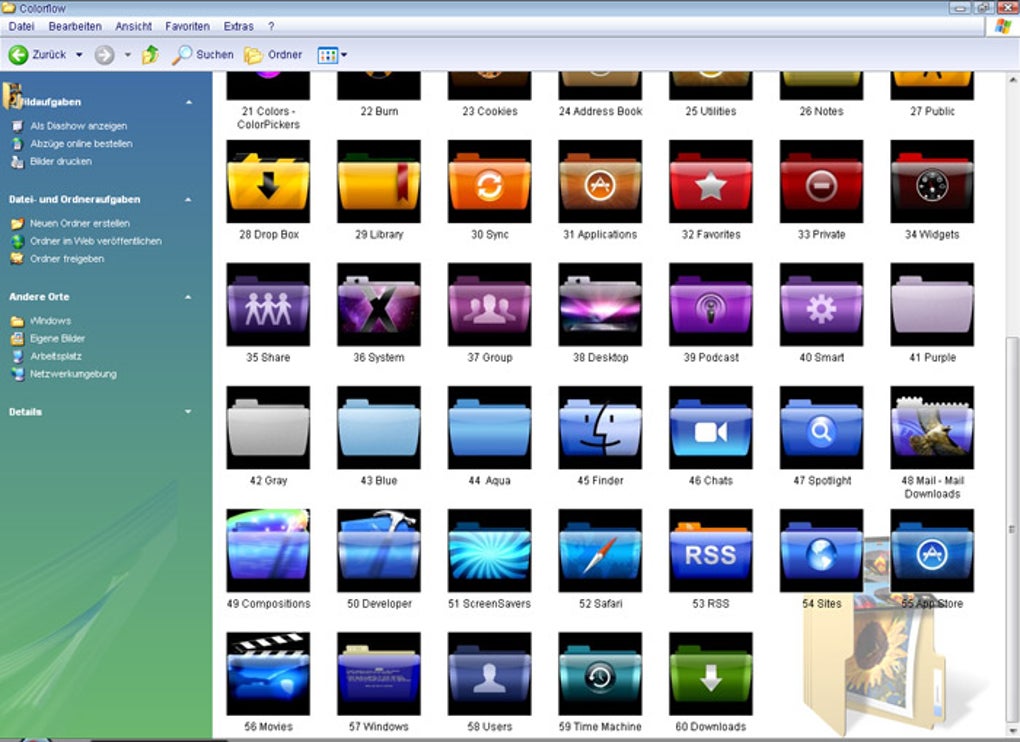Select the 41 Purple folder icon
Image resolution: width=1020 pixels, height=742 pixels.
[932, 304]
